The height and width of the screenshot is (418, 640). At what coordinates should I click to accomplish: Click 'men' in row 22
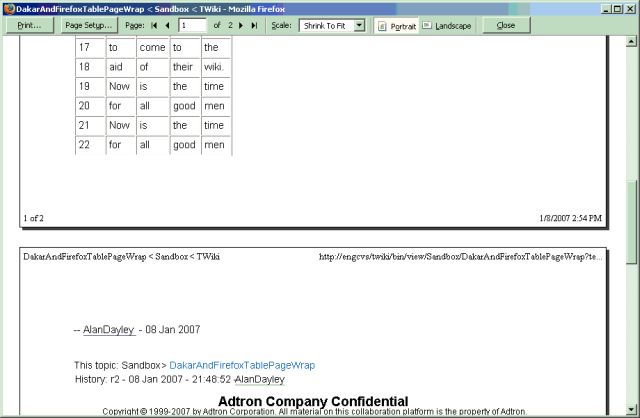214,145
